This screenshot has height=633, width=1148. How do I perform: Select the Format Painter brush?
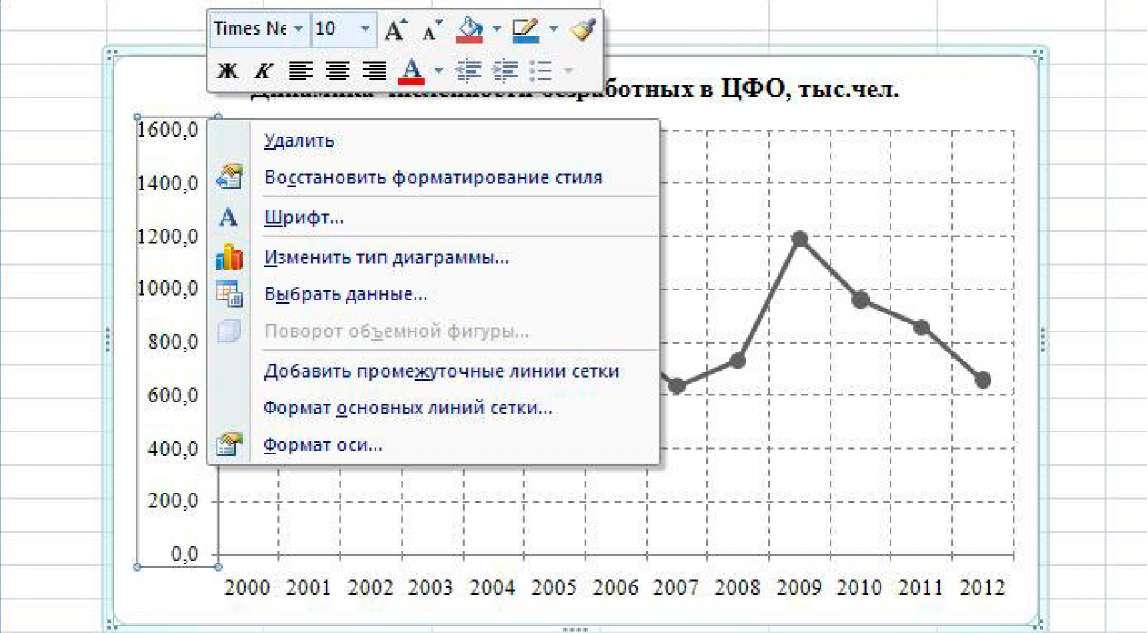583,29
